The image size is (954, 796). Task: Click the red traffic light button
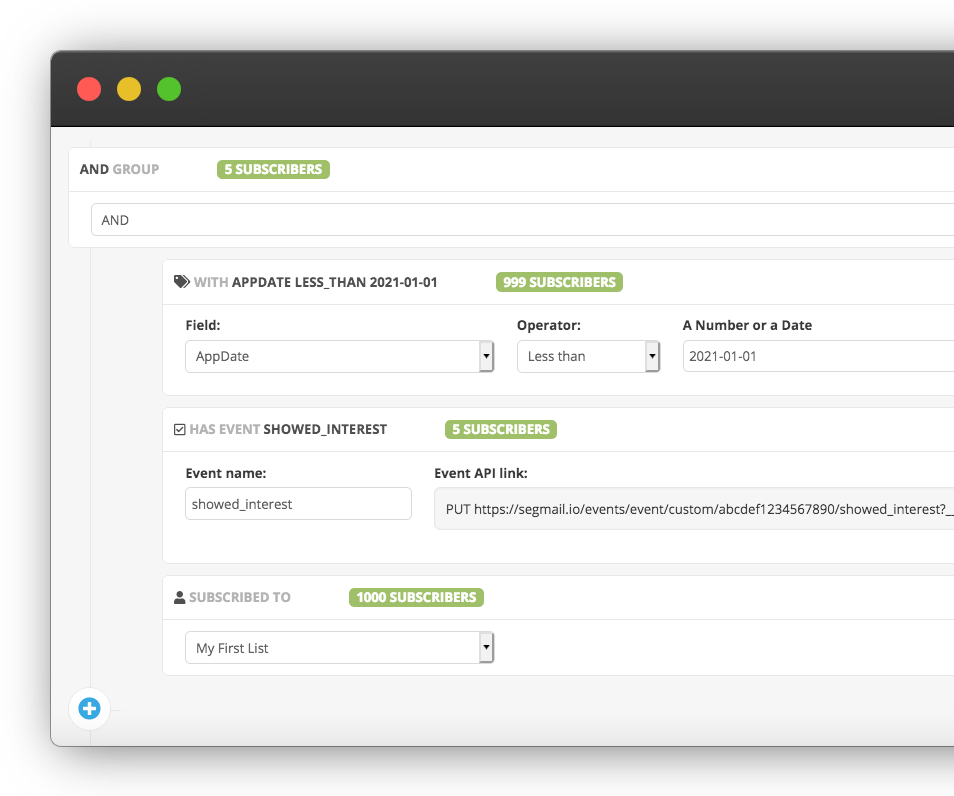click(x=88, y=89)
